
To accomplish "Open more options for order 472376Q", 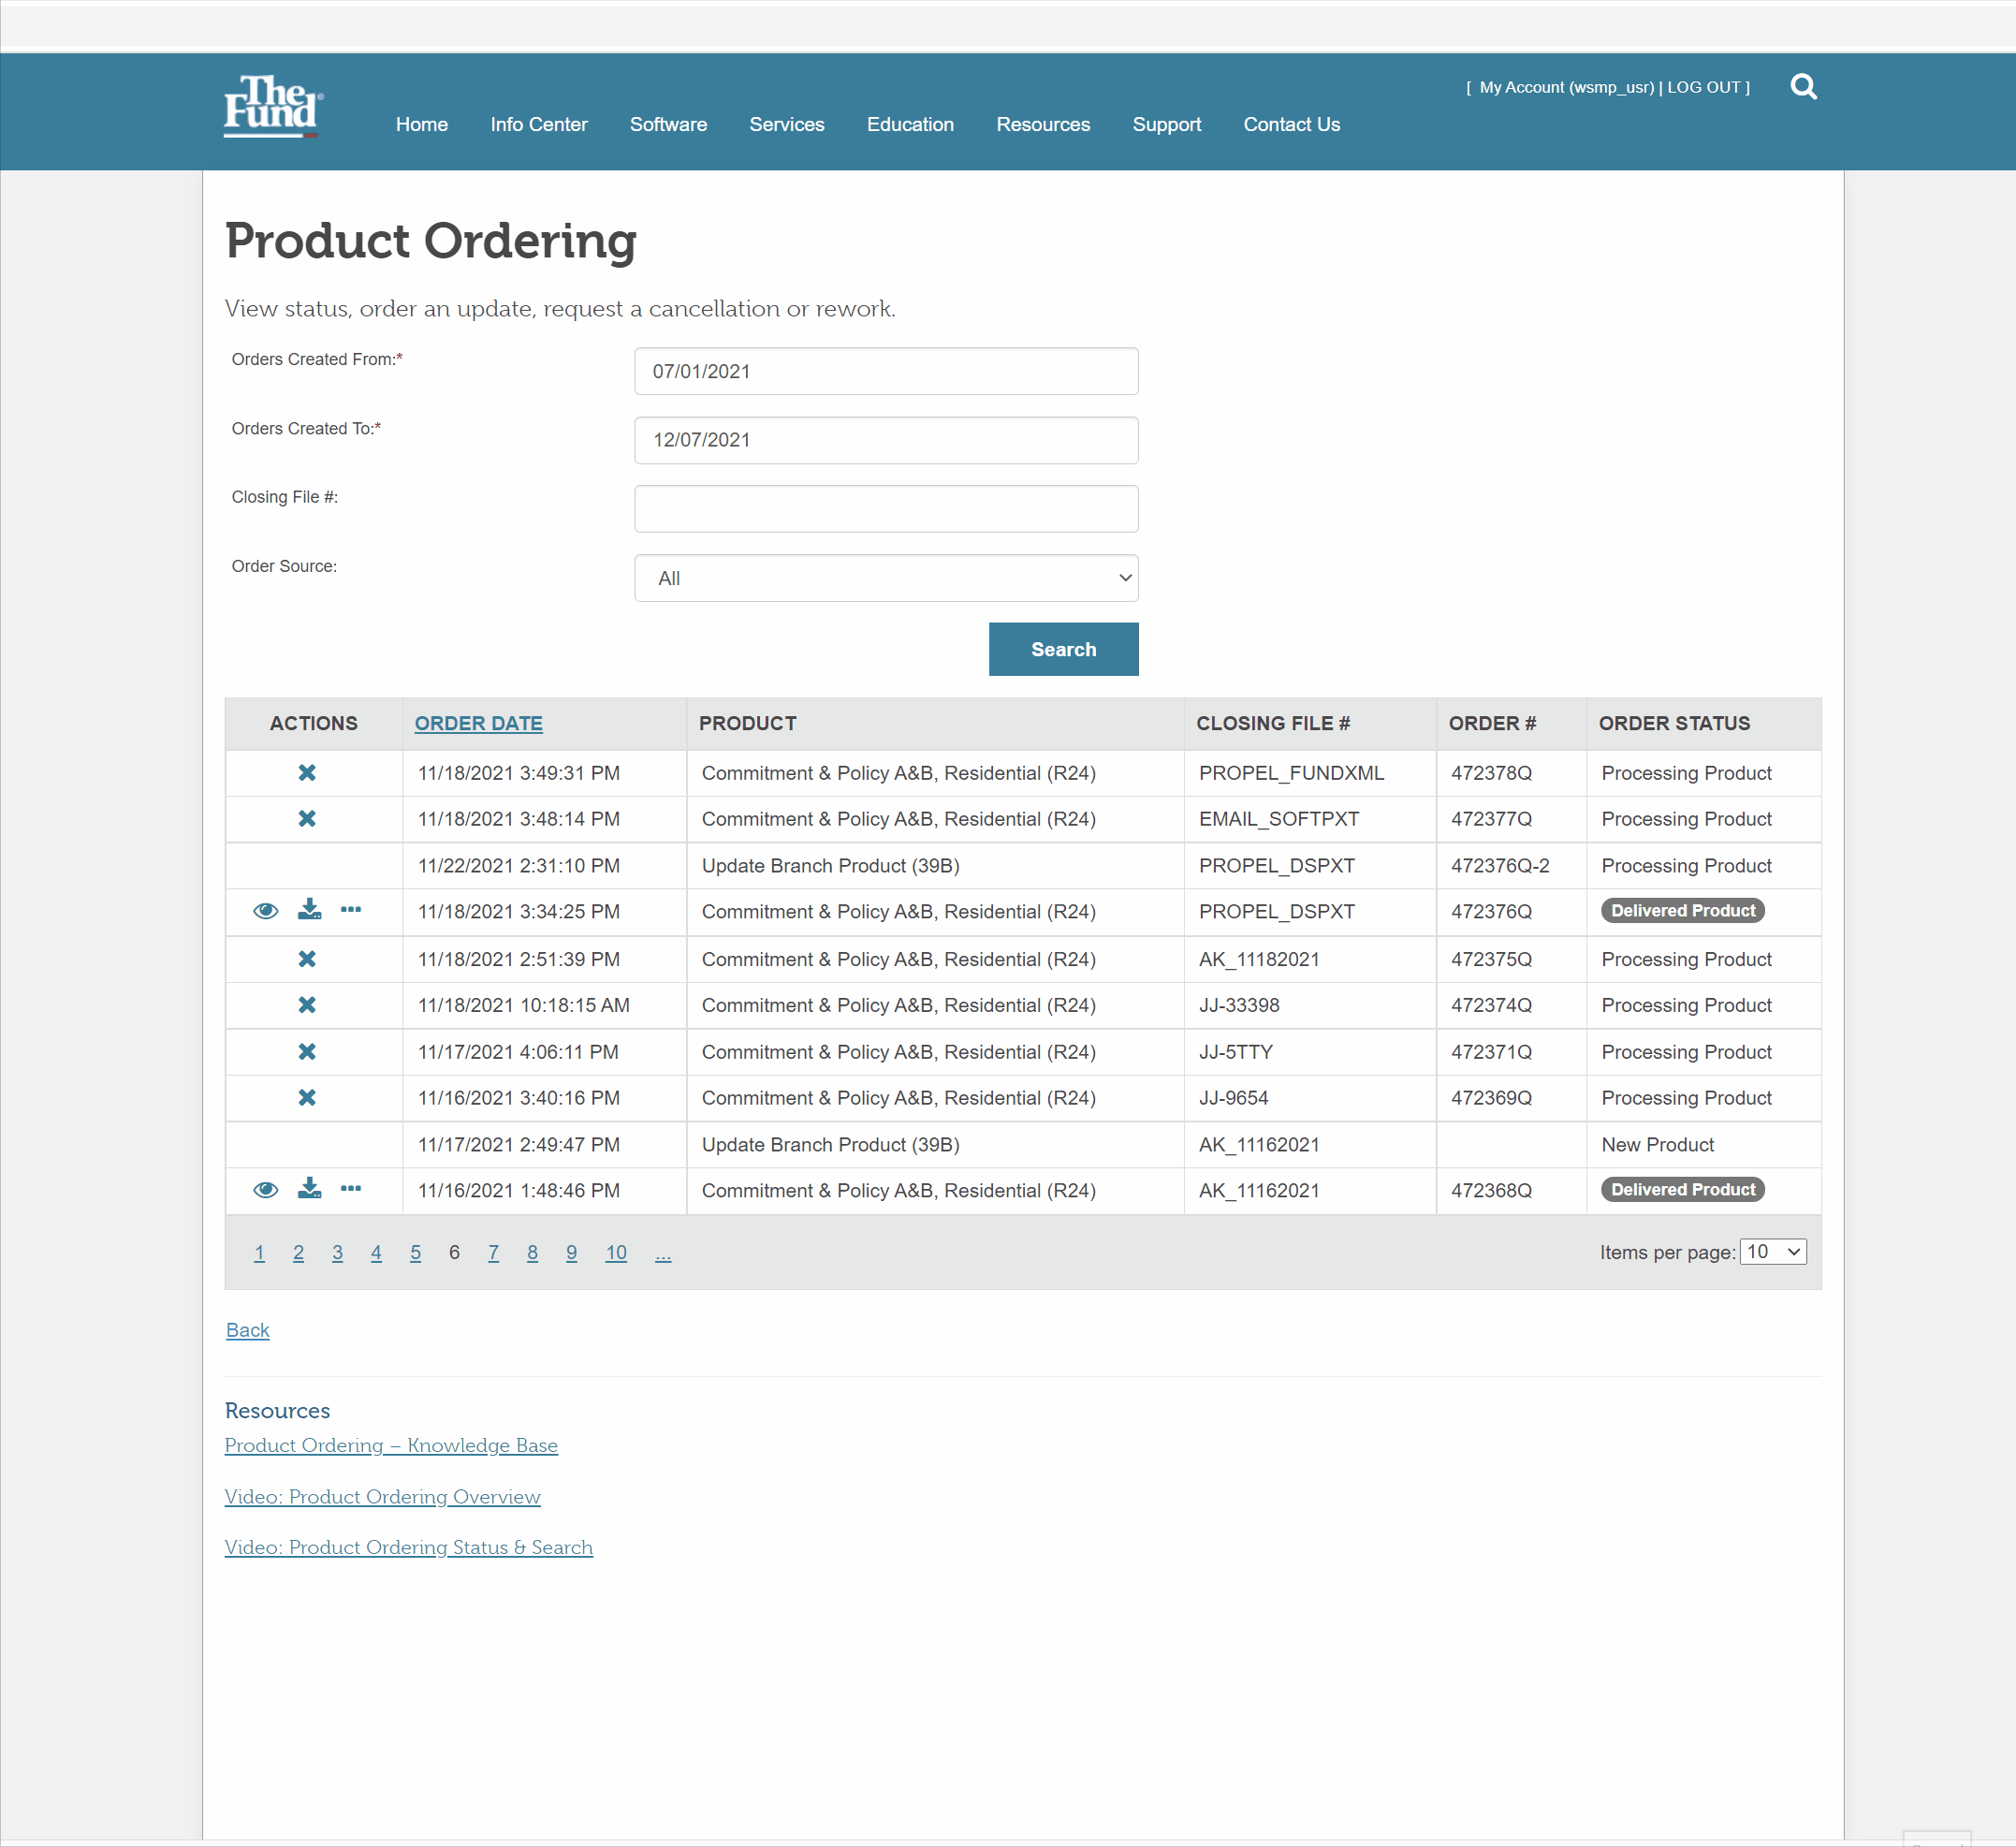I will pos(351,910).
